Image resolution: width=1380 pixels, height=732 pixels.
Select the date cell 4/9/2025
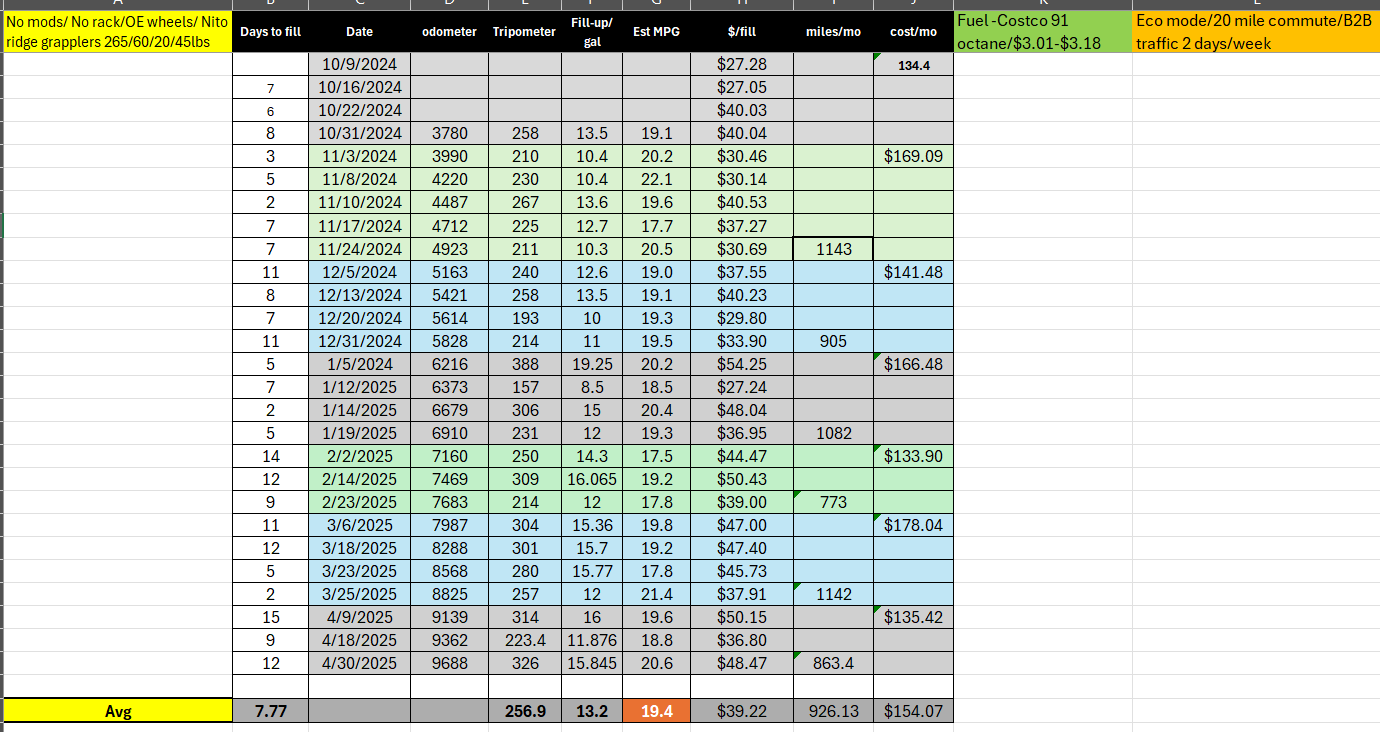click(359, 617)
